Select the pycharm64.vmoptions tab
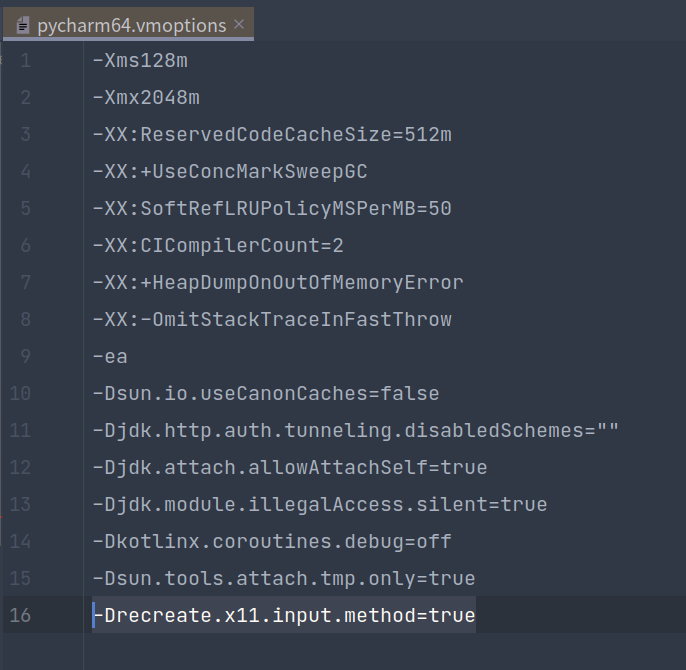This screenshot has height=670, width=686. pyautogui.click(x=128, y=24)
